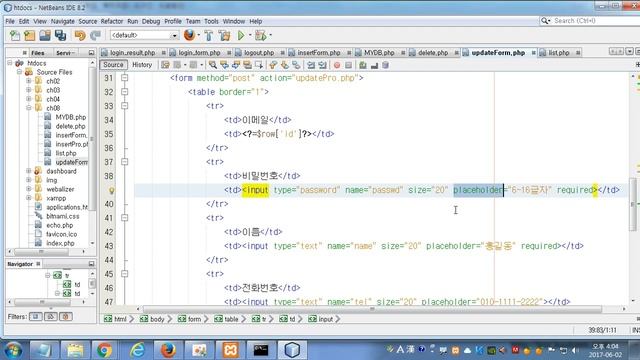Open the Refactor menu
This screenshot has height=360, width=640.
tap(112, 21)
